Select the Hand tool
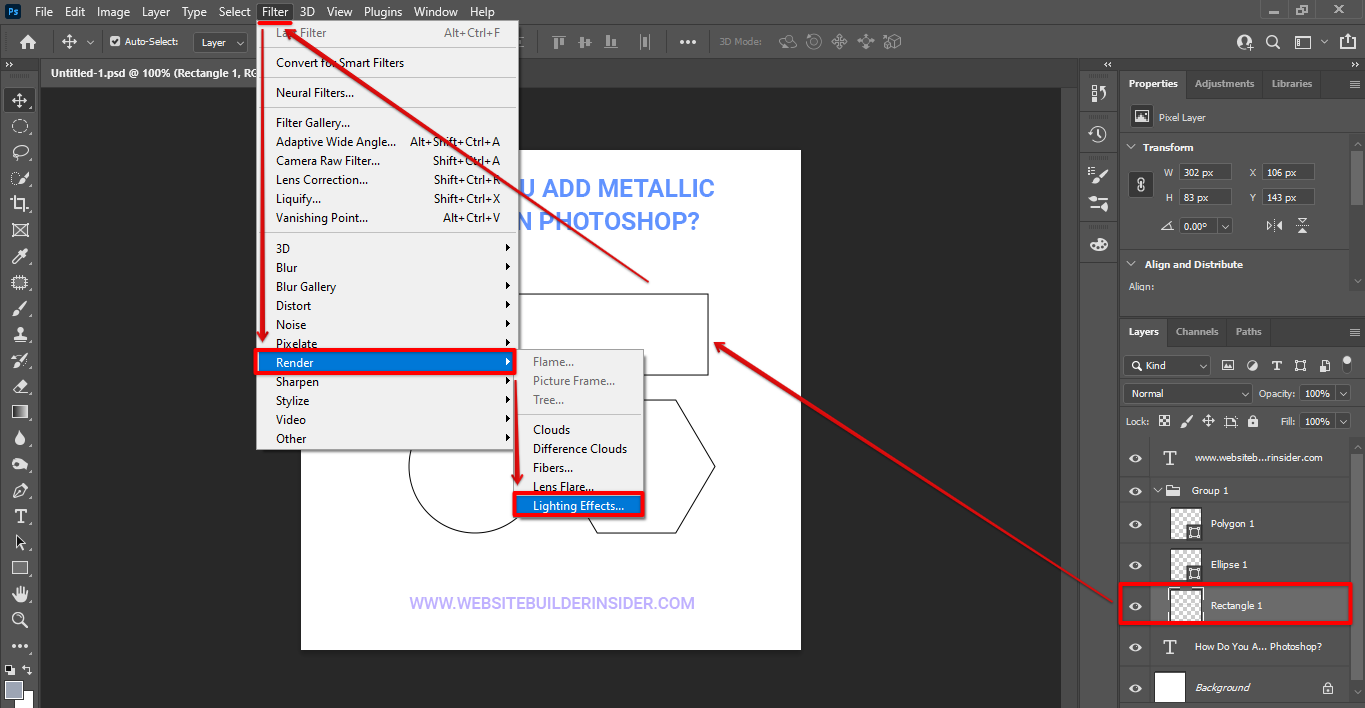The height and width of the screenshot is (708, 1365). (20, 594)
